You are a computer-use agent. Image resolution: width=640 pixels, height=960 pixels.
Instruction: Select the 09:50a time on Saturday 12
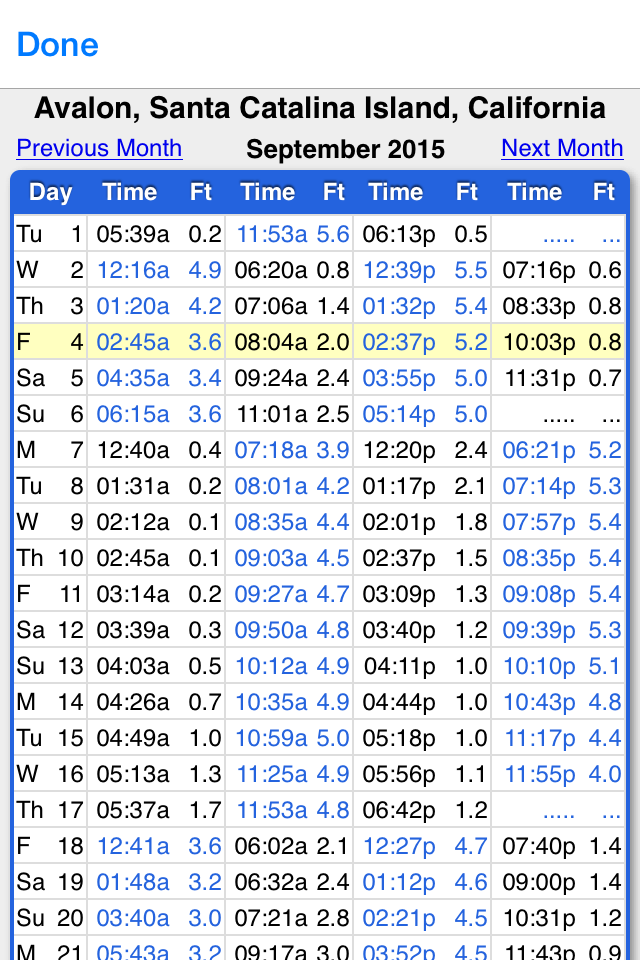(271, 631)
